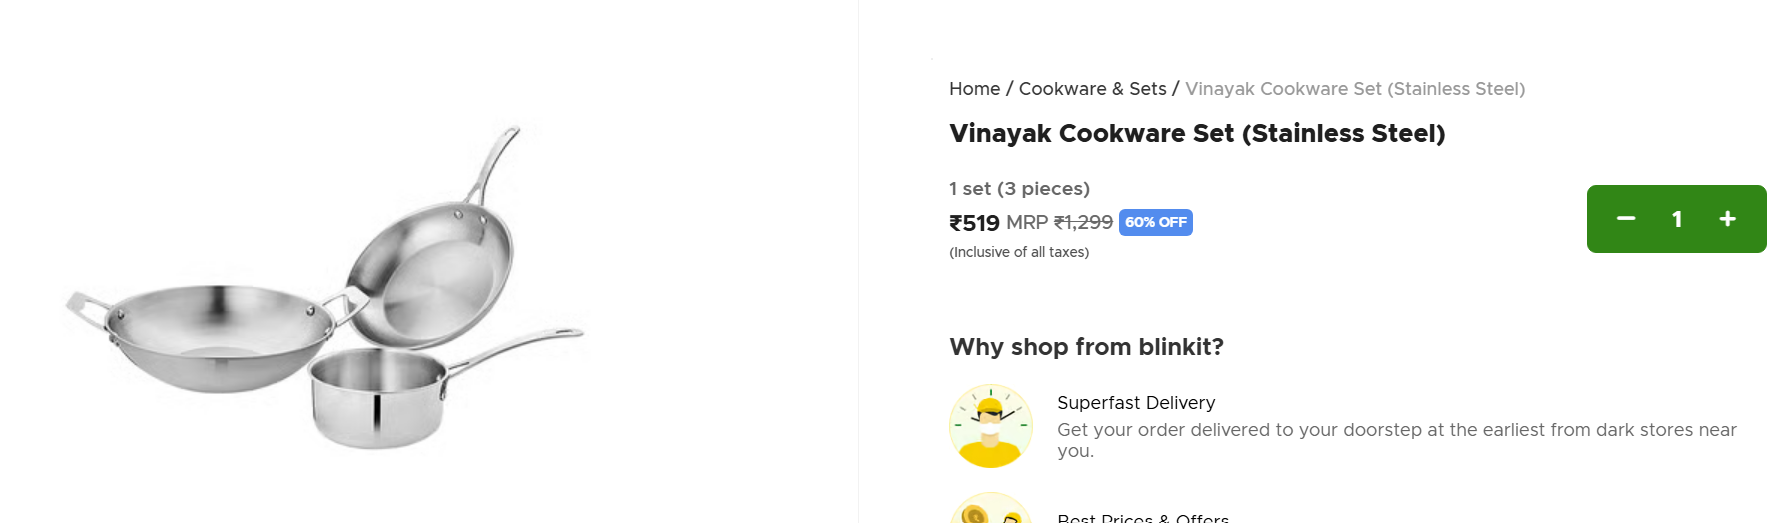Select the "1 set (3 pieces)" unit label
1785x523 pixels.
click(x=1019, y=189)
